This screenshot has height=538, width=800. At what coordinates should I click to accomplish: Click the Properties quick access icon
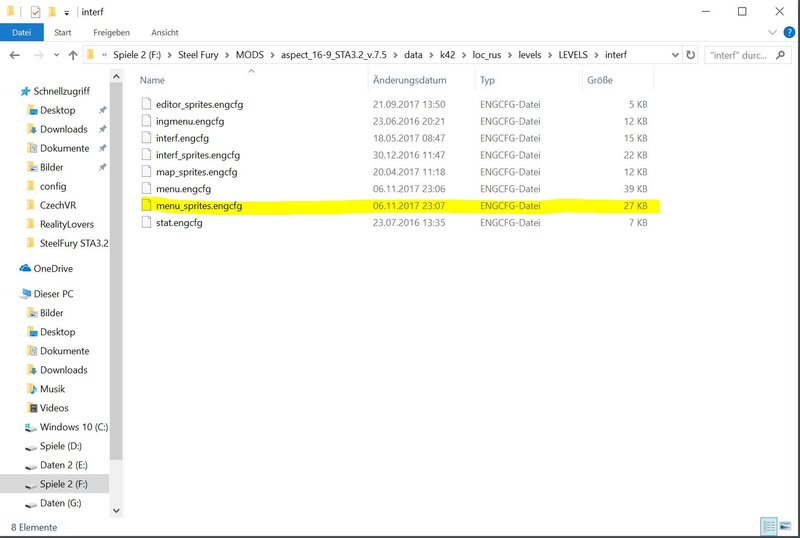pyautogui.click(x=35, y=12)
